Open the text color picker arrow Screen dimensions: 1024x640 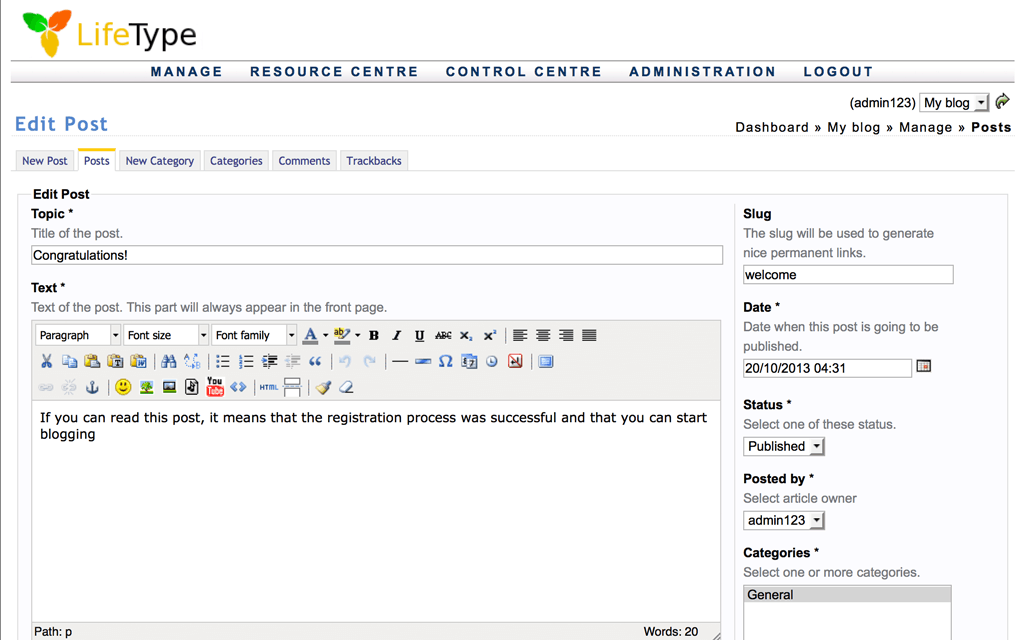(325, 336)
